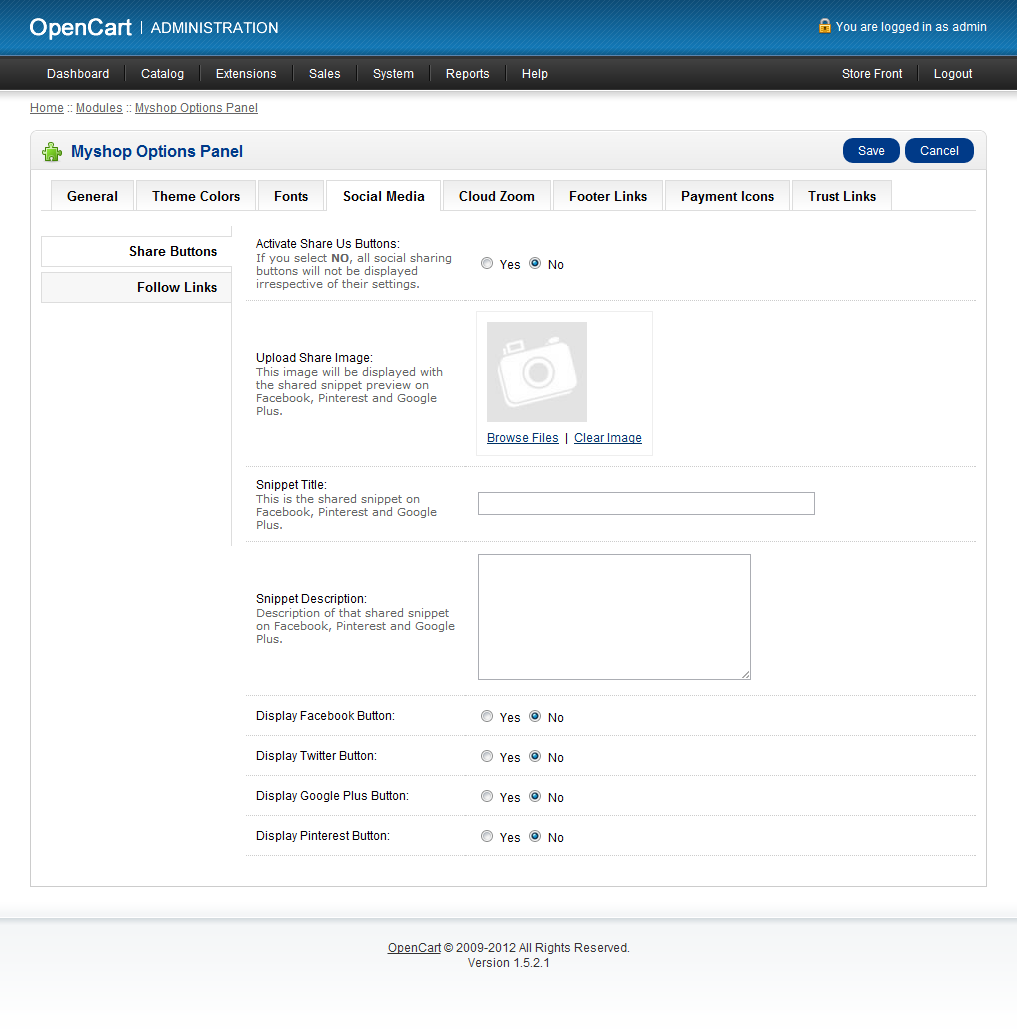Follow the Home breadcrumb link
The width and height of the screenshot is (1017, 1030).
click(x=47, y=108)
